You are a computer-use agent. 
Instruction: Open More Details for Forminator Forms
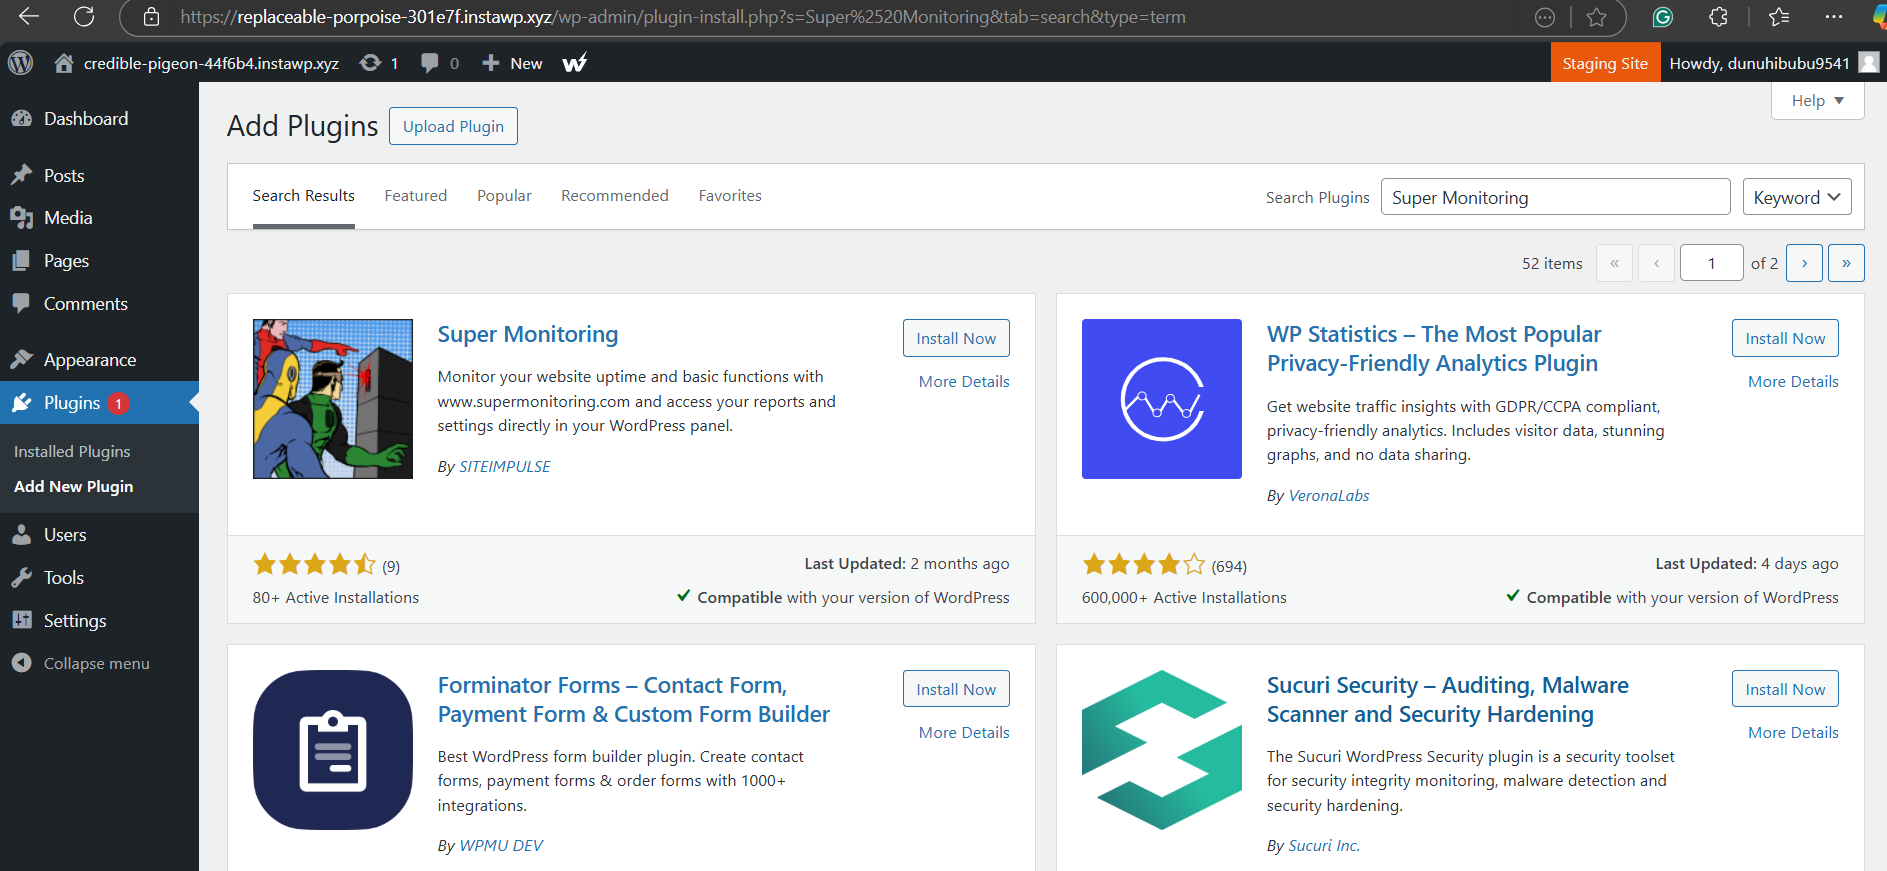click(964, 733)
